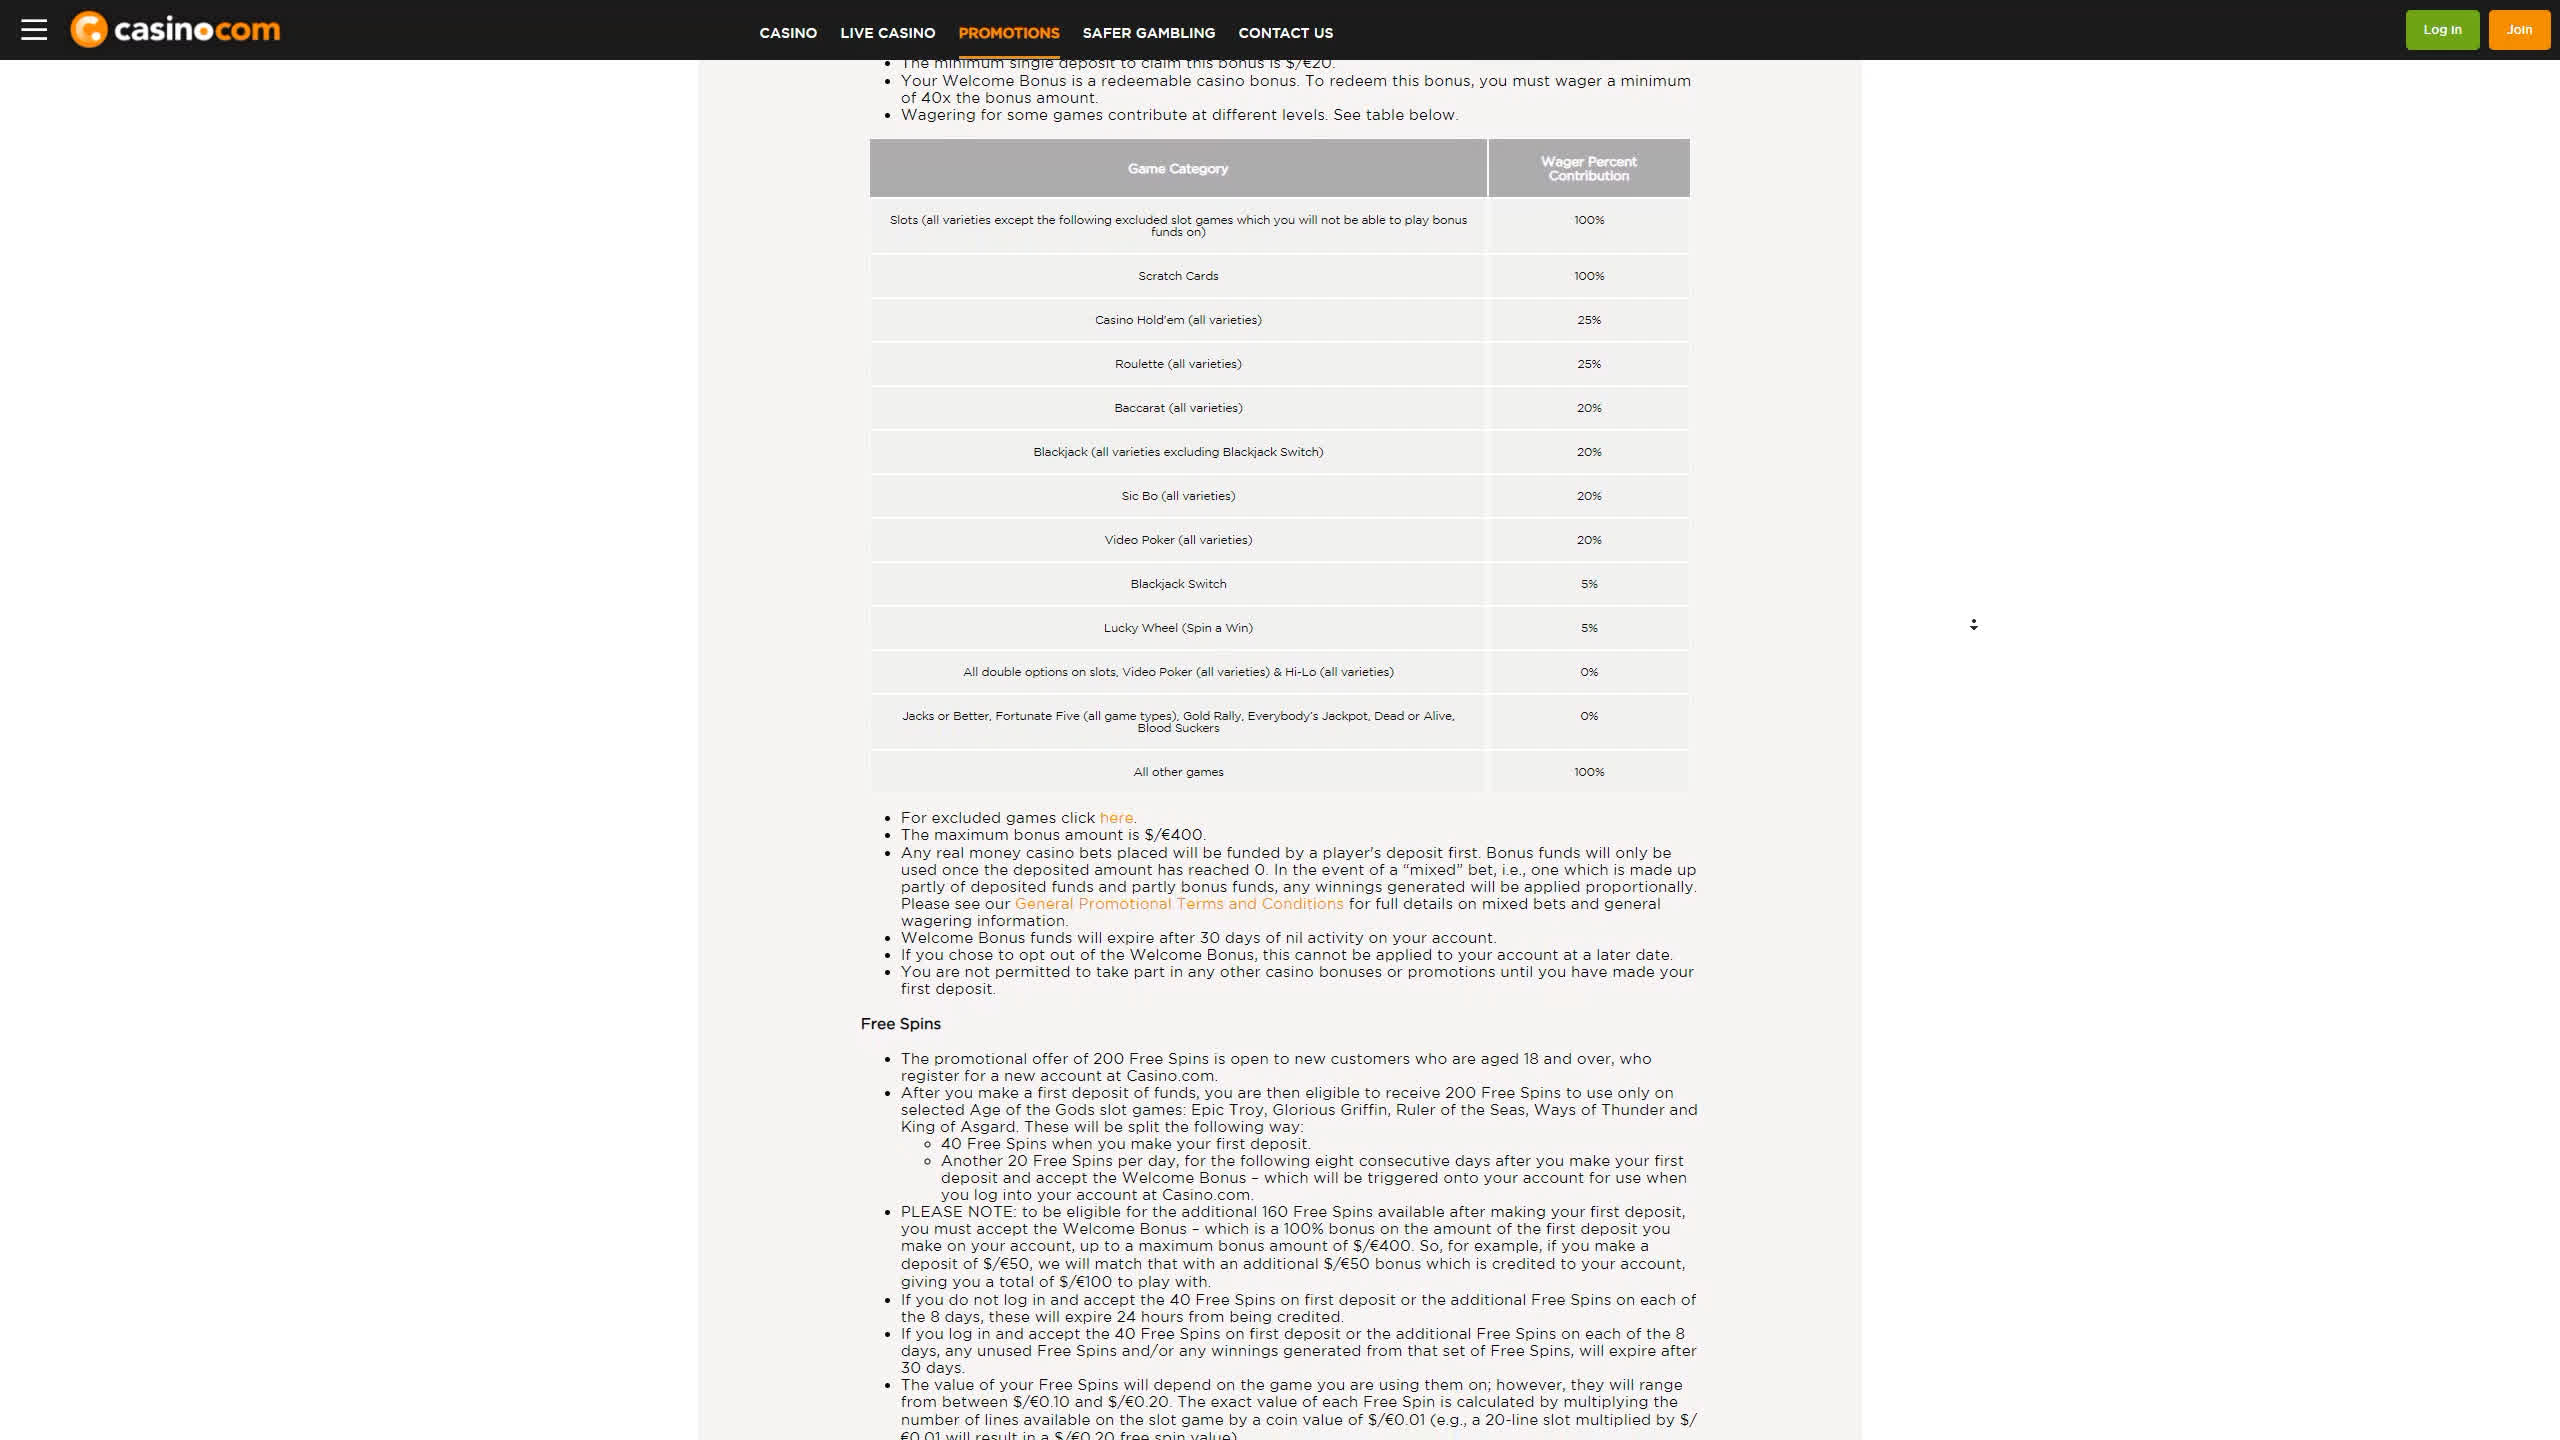Open the LIVE CASINO section

pos(887,33)
